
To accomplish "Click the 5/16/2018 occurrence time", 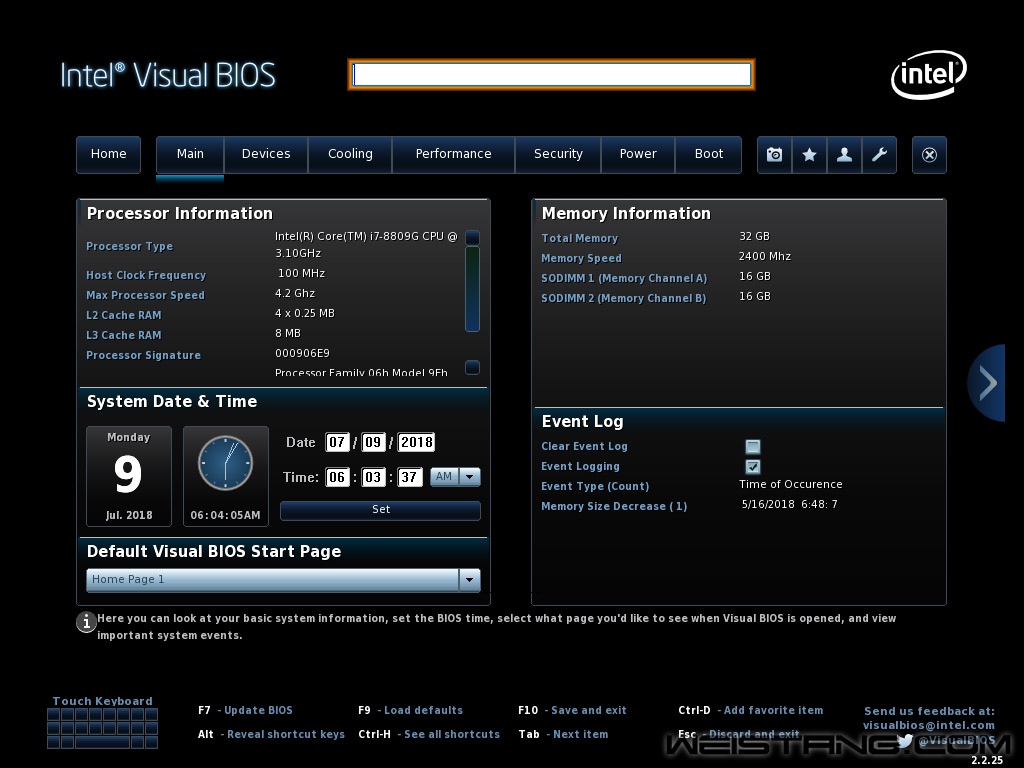I will coord(789,504).
